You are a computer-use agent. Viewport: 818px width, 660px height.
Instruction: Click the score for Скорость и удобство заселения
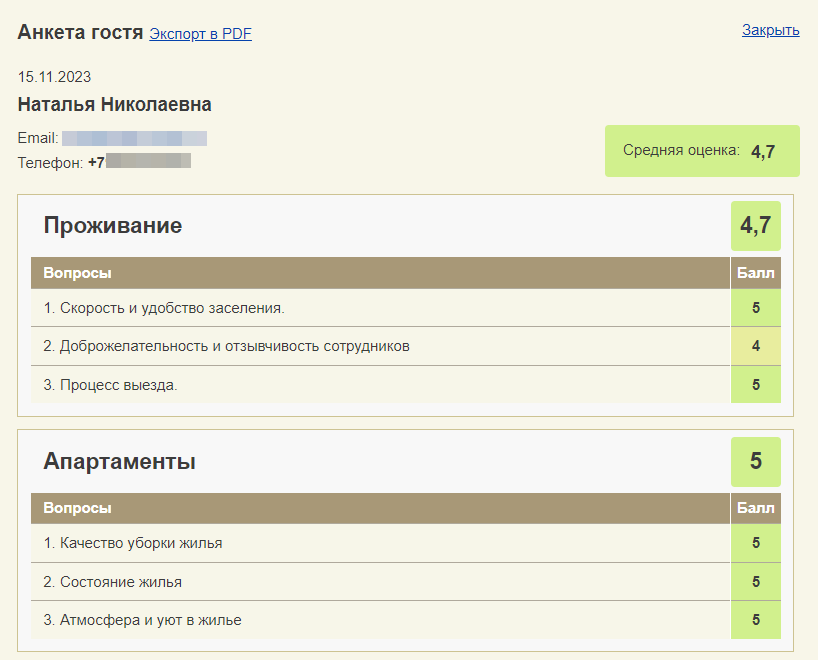point(755,308)
